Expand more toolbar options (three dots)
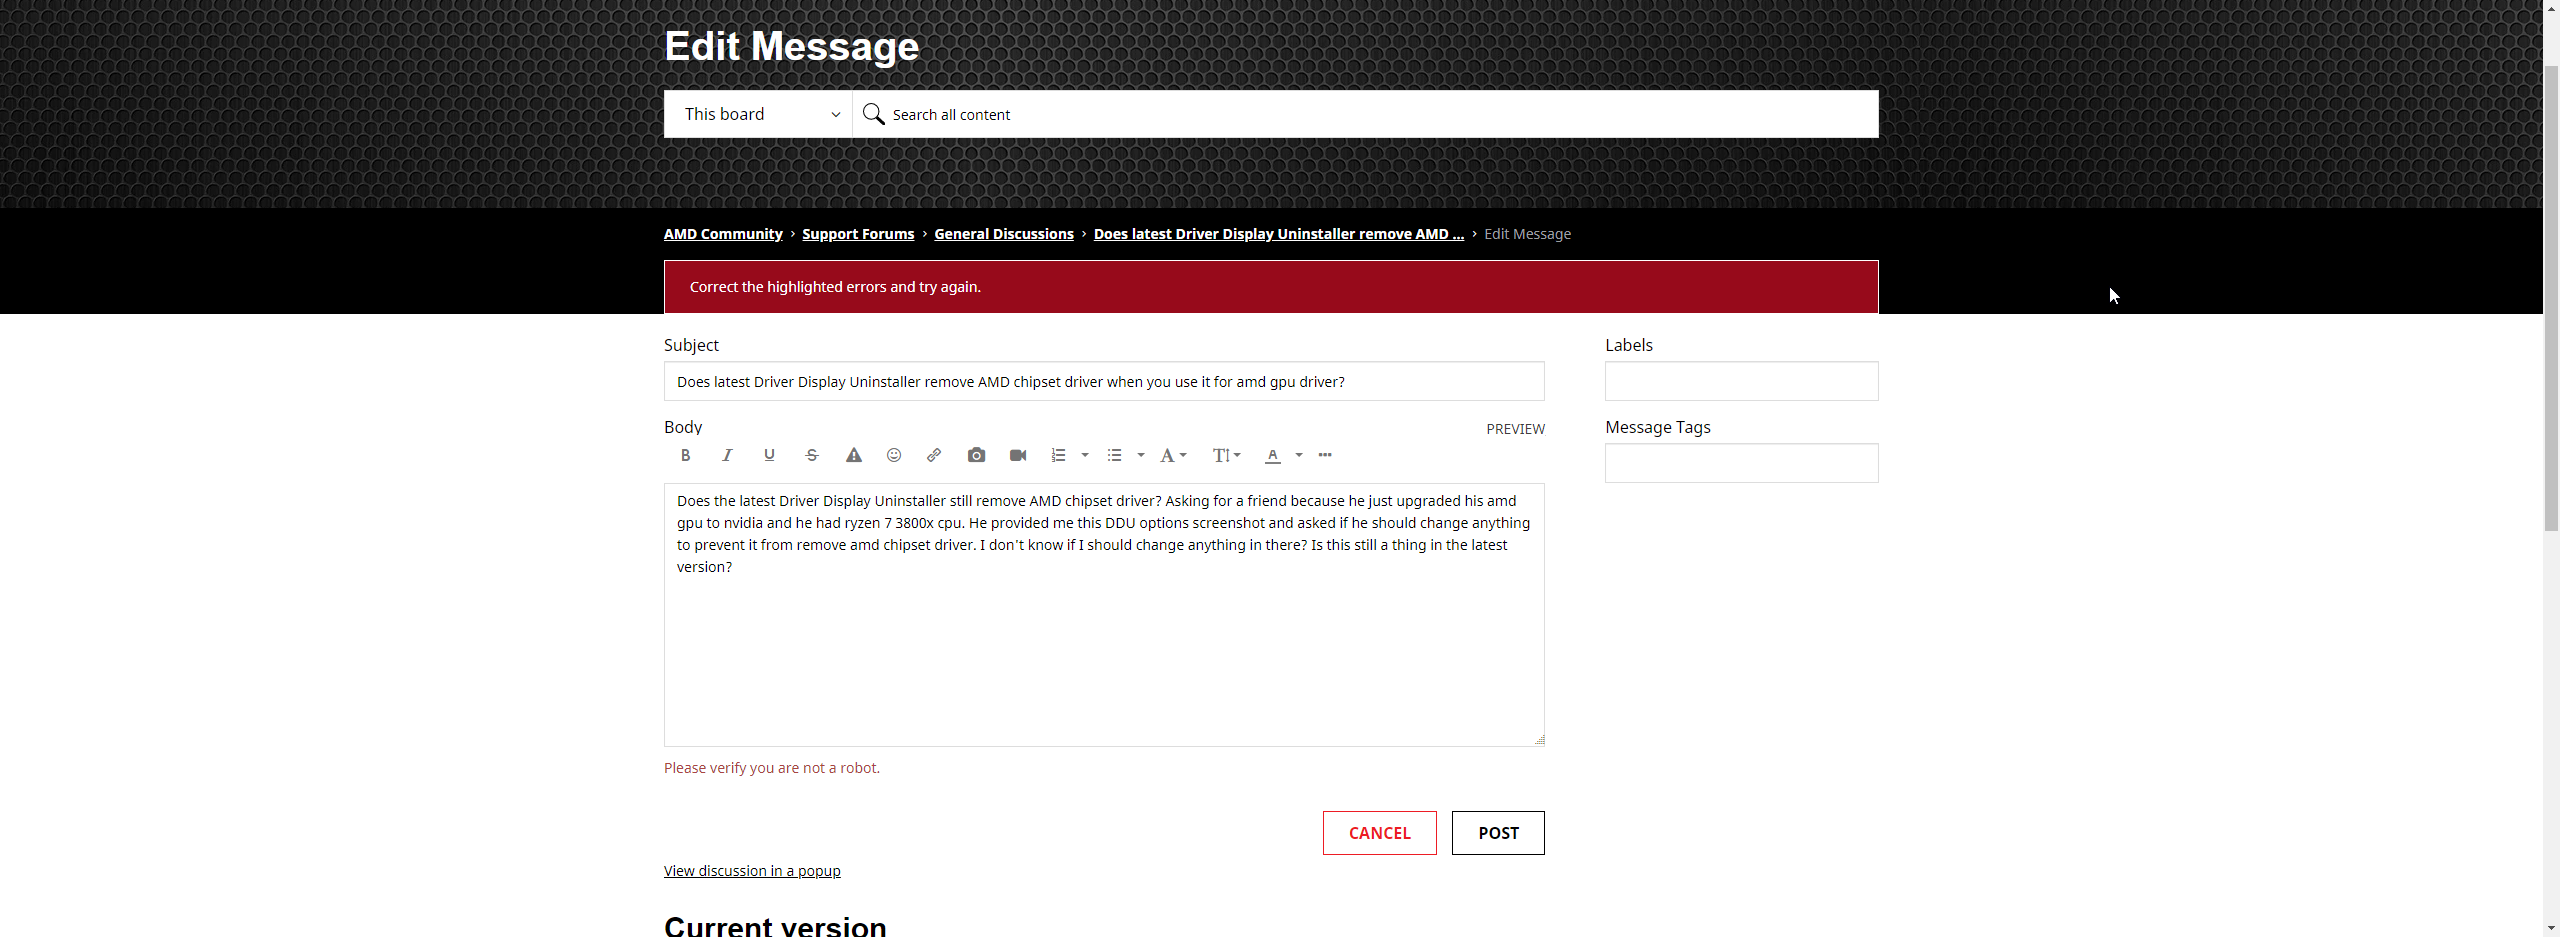This screenshot has width=2560, height=937. pyautogui.click(x=1325, y=455)
